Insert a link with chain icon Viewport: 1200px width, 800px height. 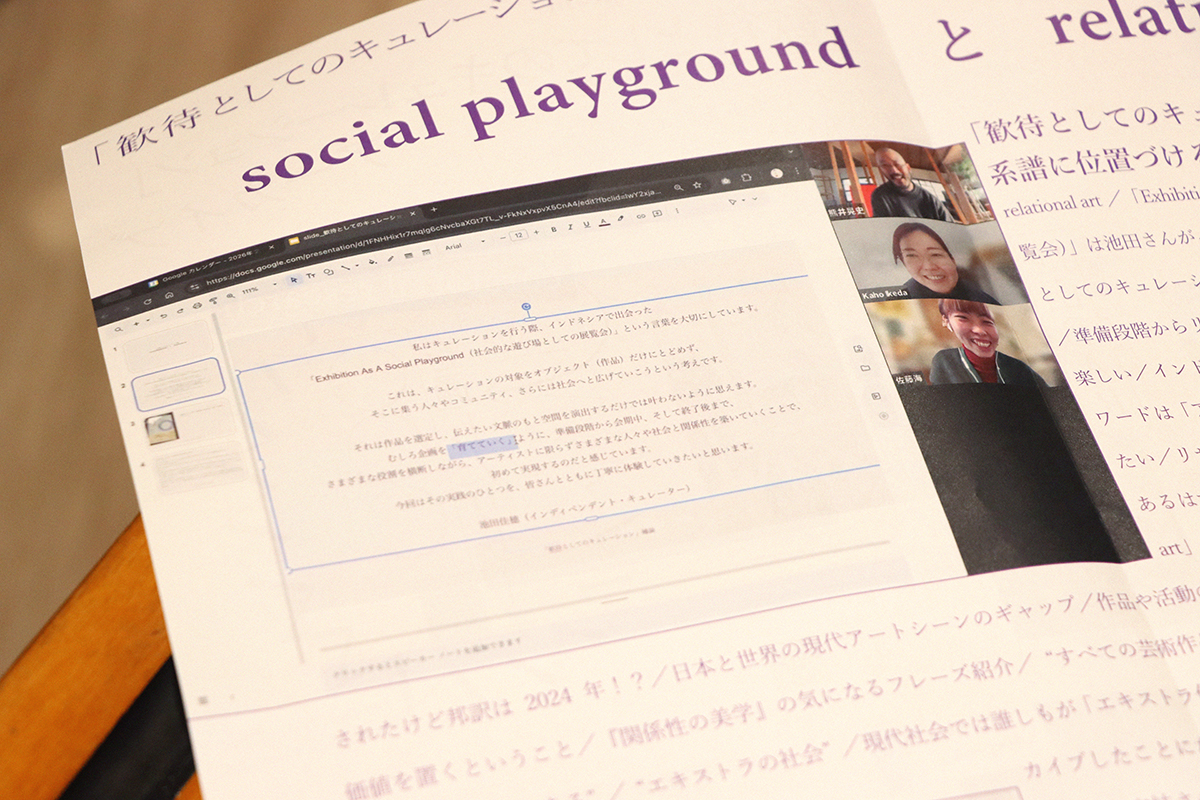tap(641, 216)
